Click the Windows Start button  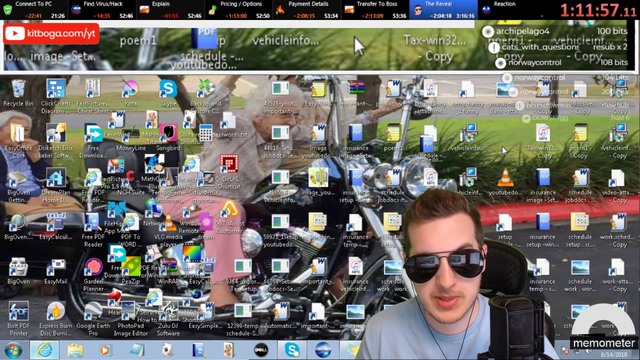13,350
